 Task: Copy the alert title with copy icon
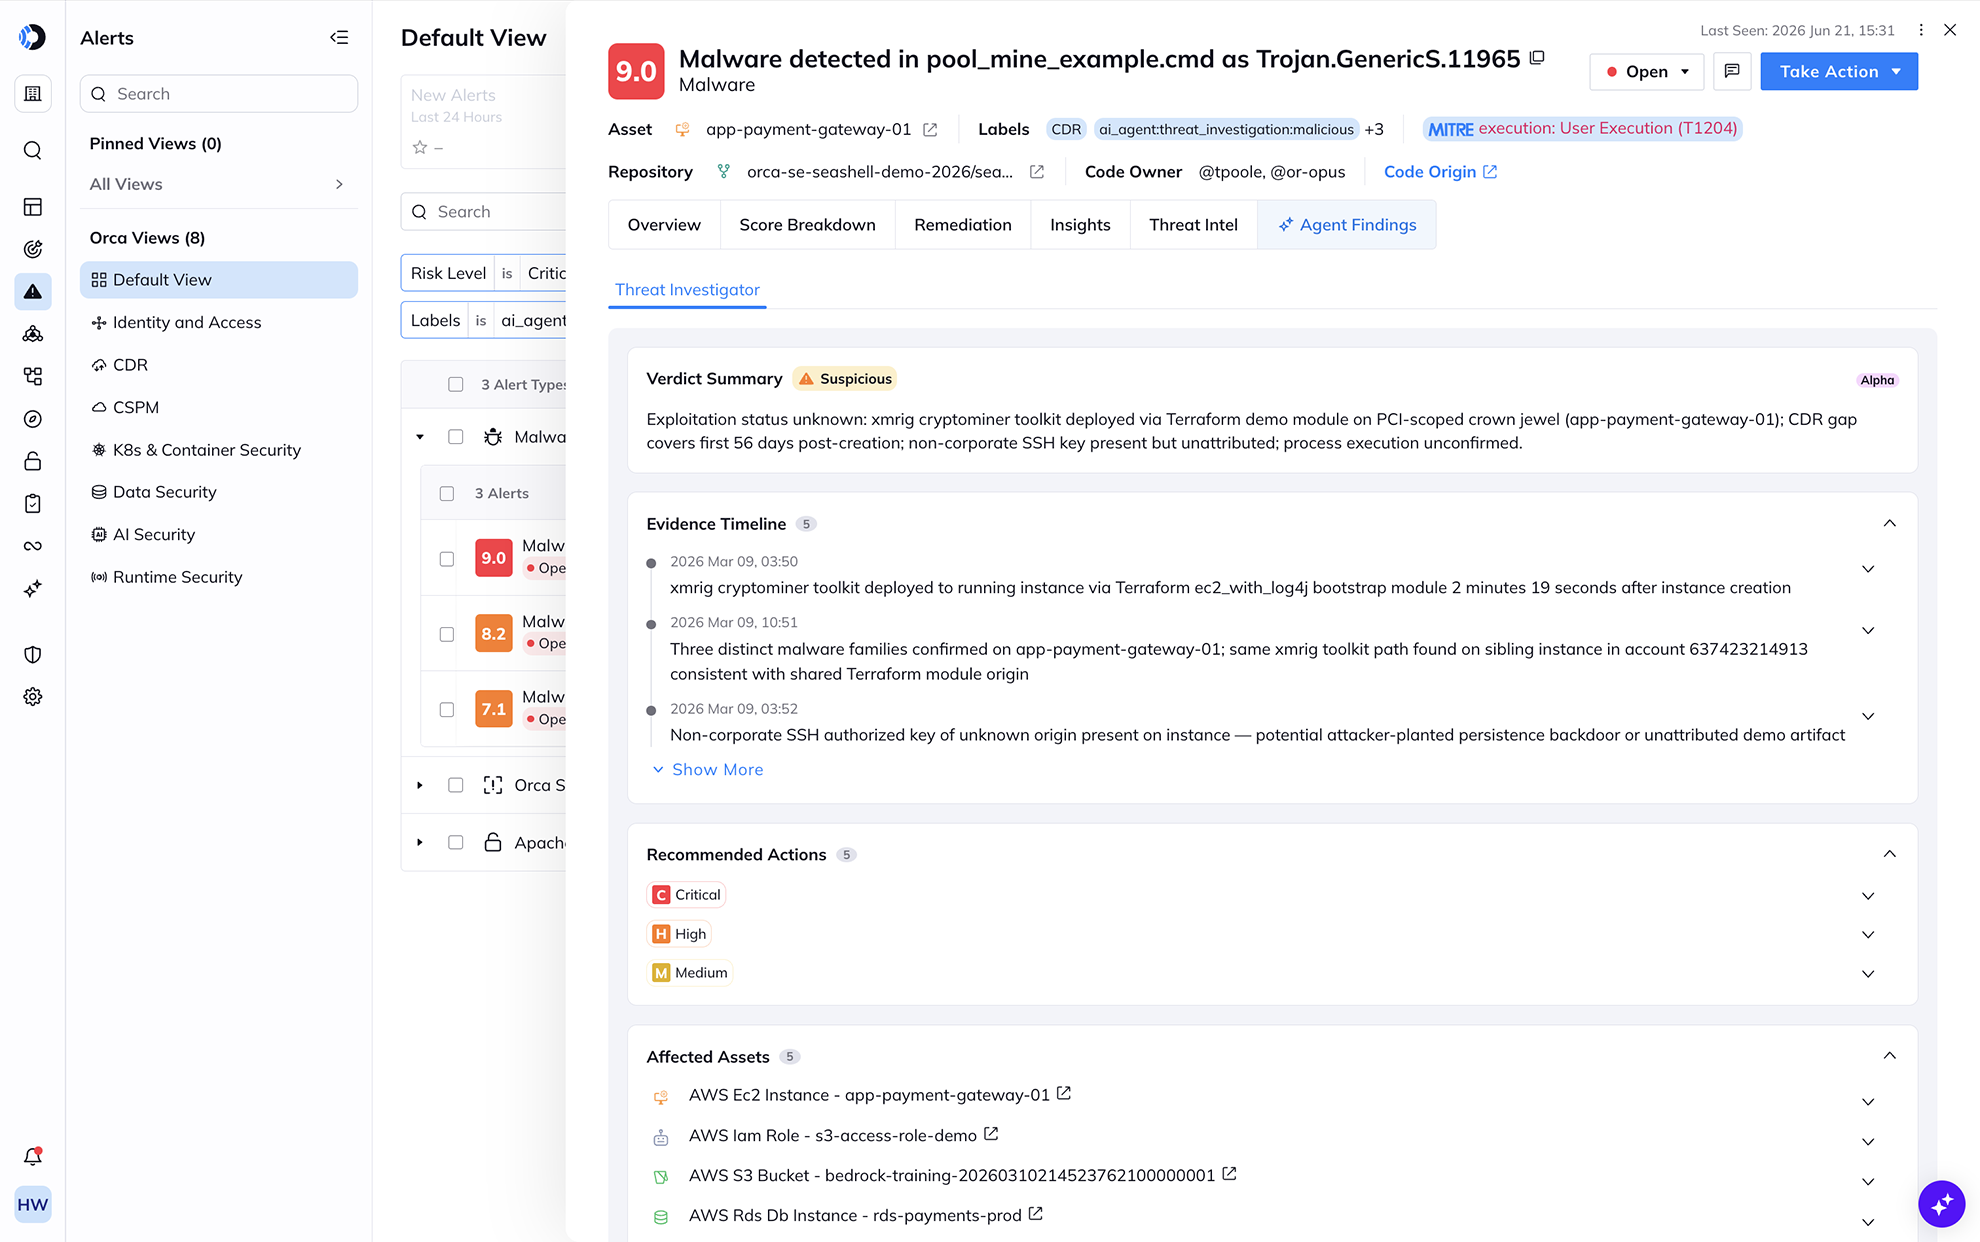coord(1537,58)
